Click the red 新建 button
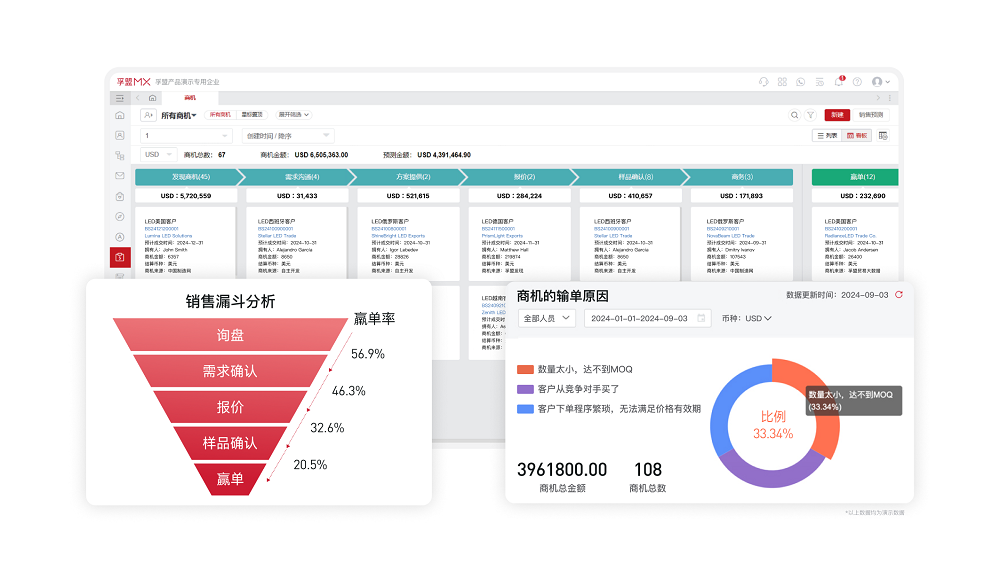 tap(838, 115)
